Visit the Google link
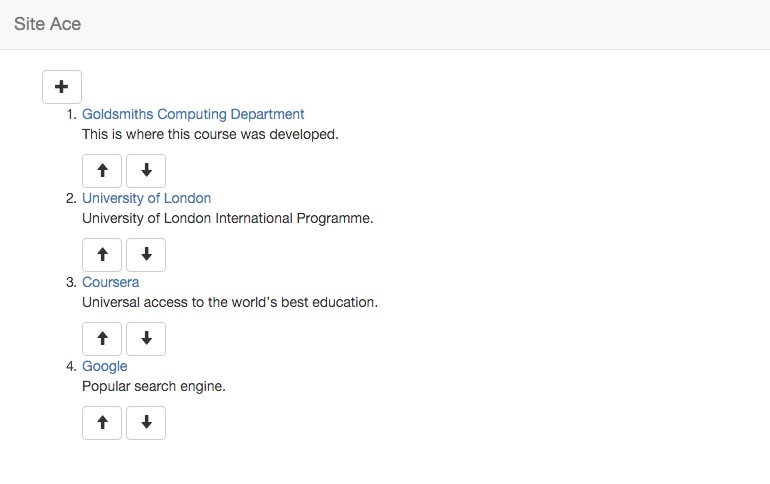770x484 pixels. [105, 366]
